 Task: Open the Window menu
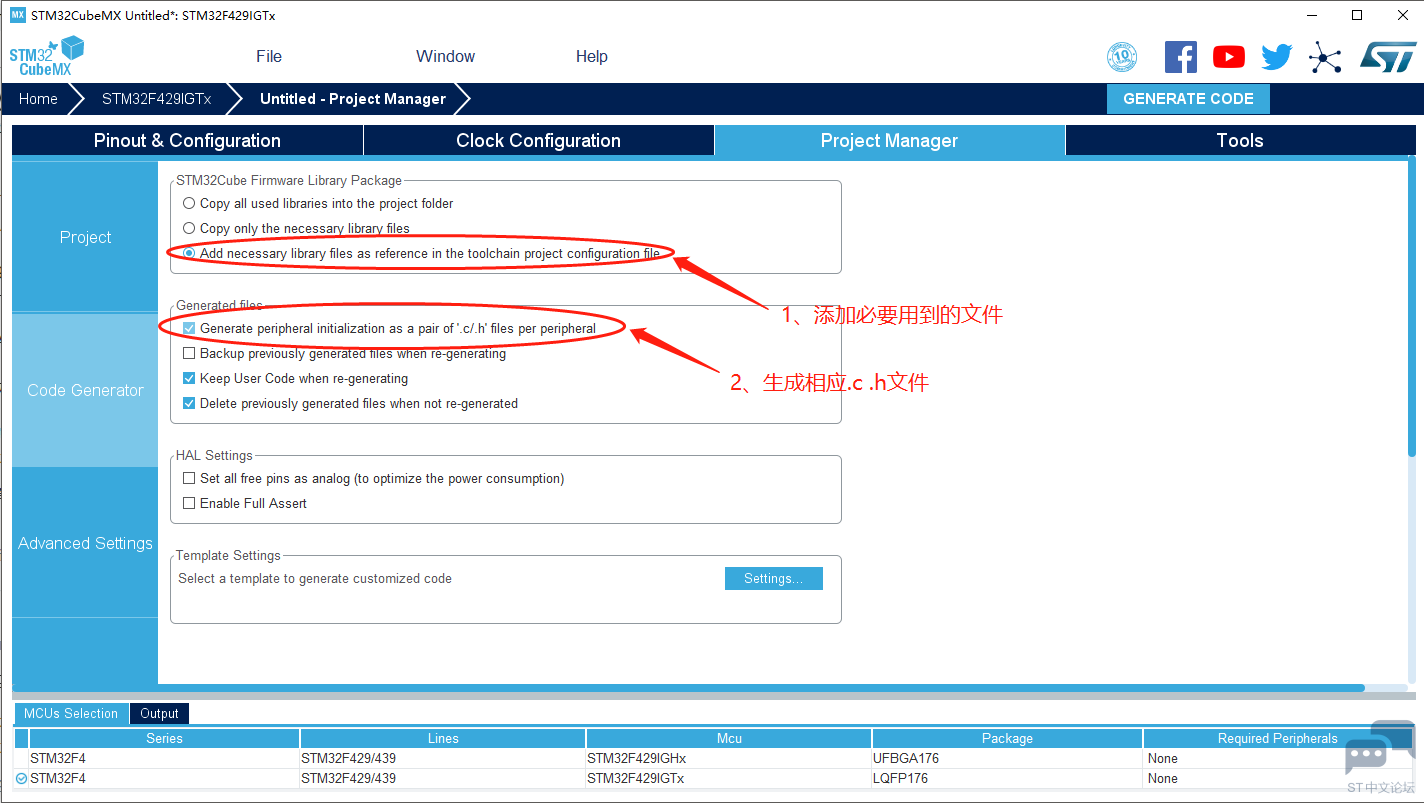click(x=445, y=56)
